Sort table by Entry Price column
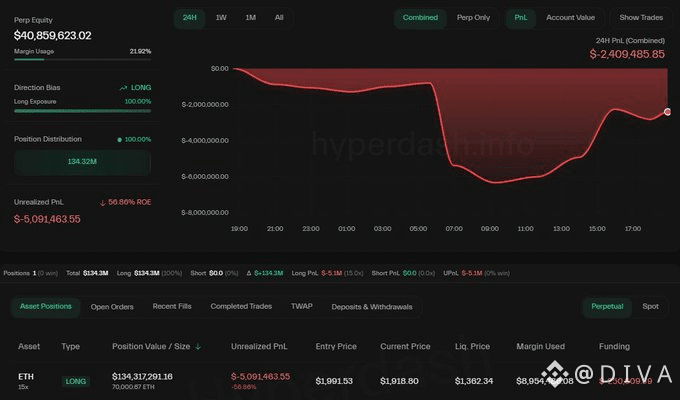680x400 pixels. click(x=336, y=347)
